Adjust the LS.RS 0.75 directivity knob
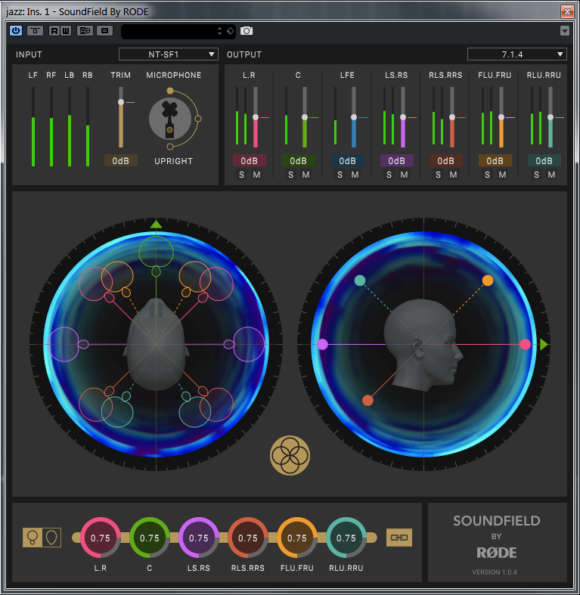580x595 pixels. (199, 538)
